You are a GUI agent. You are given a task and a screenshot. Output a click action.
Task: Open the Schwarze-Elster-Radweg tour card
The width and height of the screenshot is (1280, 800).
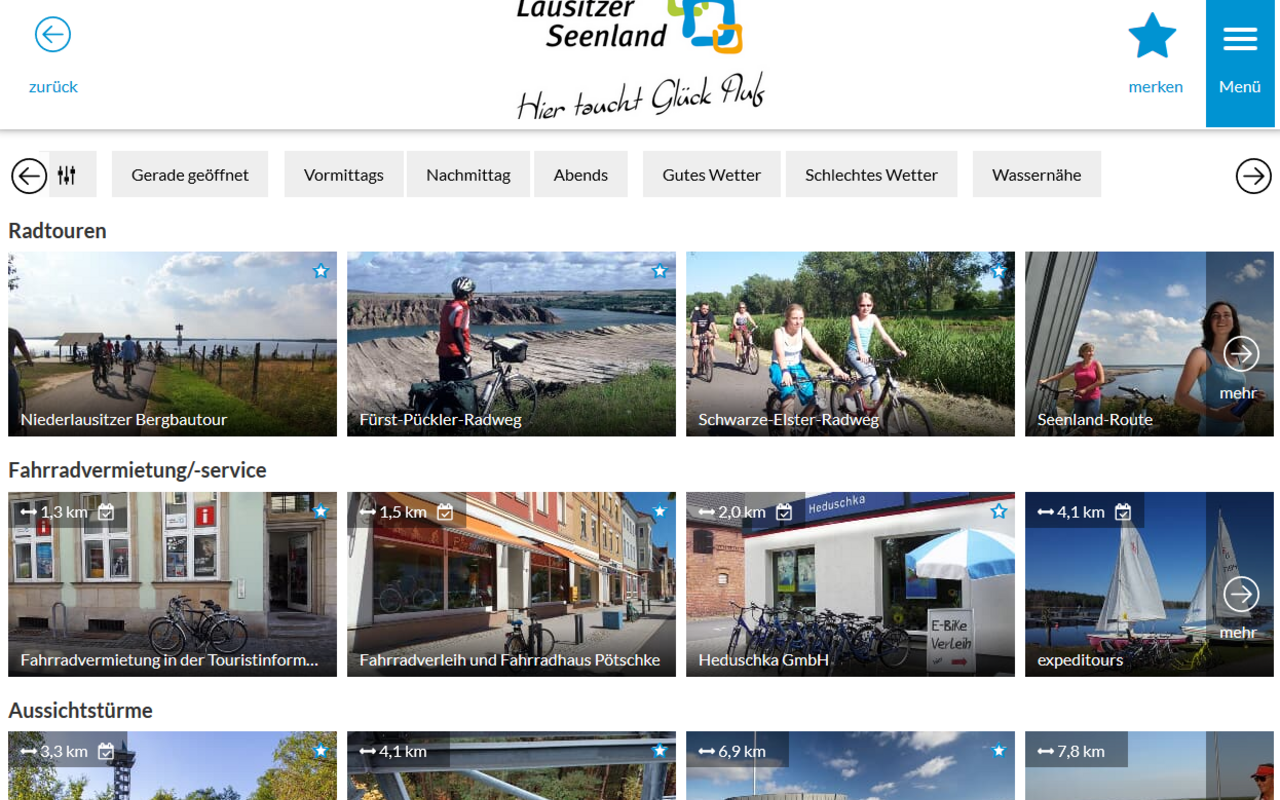pos(850,344)
